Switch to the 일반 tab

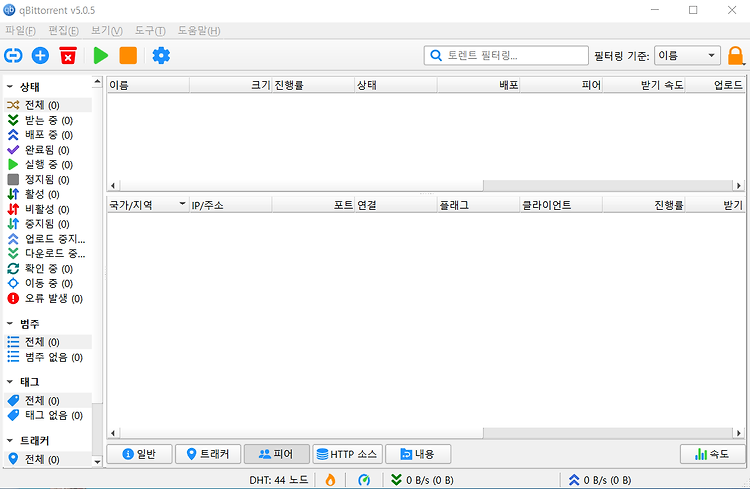click(139, 454)
